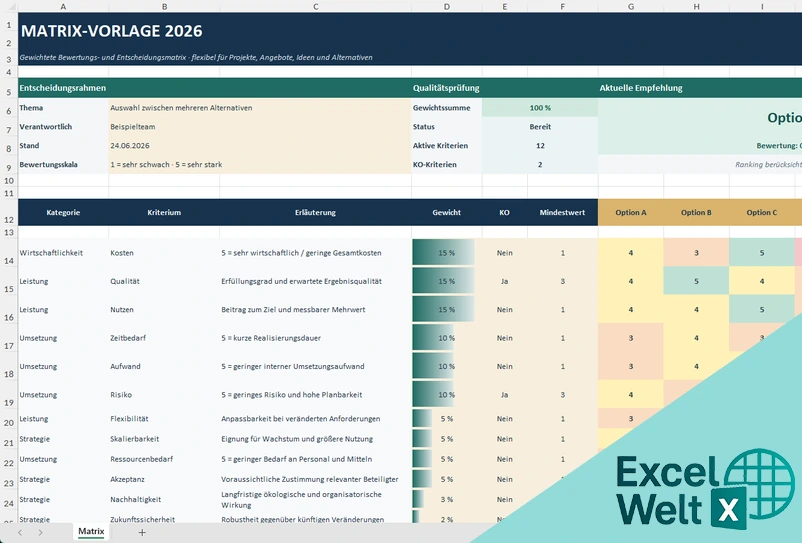
Task: Click the Option C column heading
Action: coord(762,212)
